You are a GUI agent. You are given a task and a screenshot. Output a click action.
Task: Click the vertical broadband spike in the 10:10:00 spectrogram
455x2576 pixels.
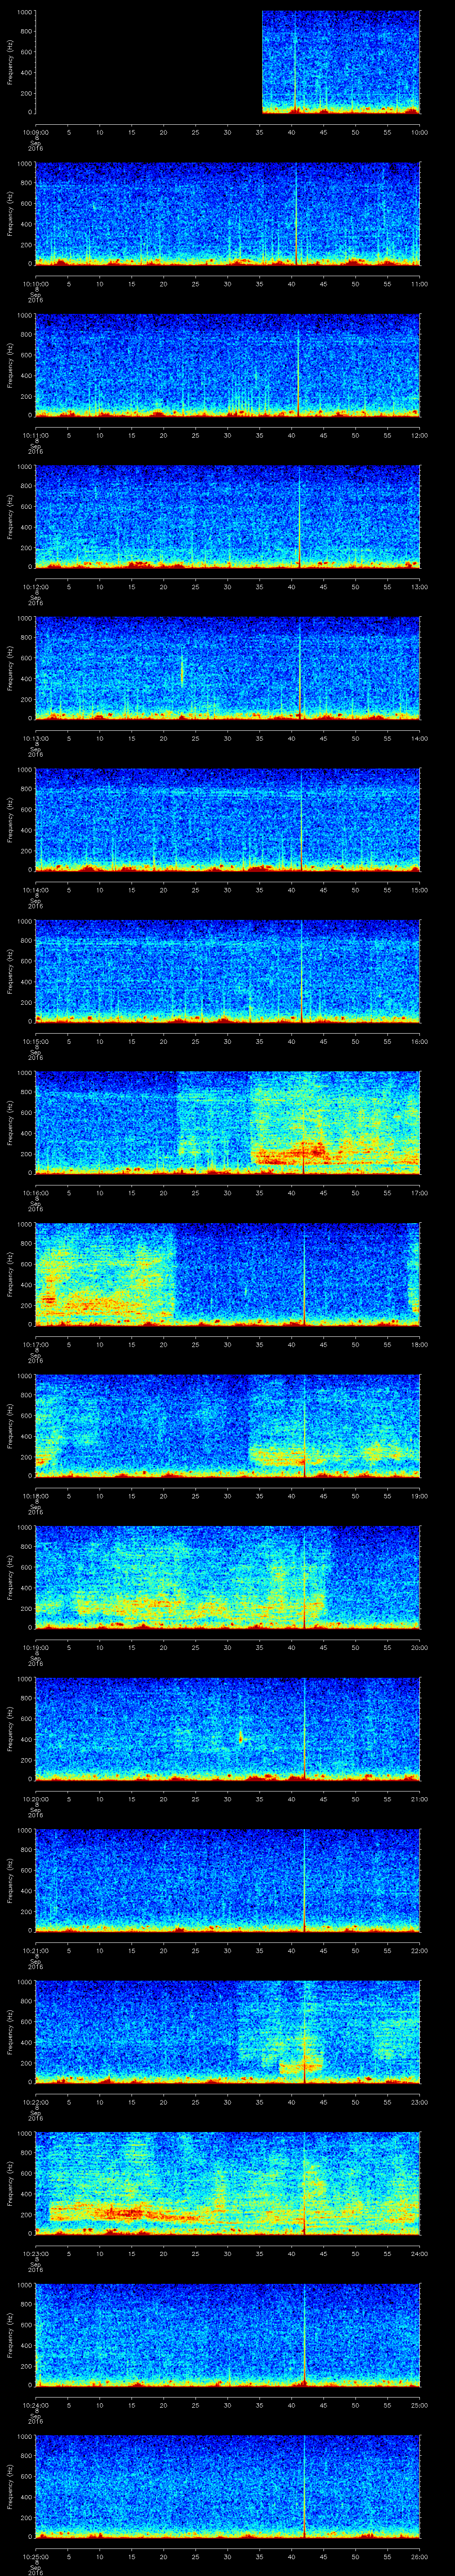click(297, 214)
